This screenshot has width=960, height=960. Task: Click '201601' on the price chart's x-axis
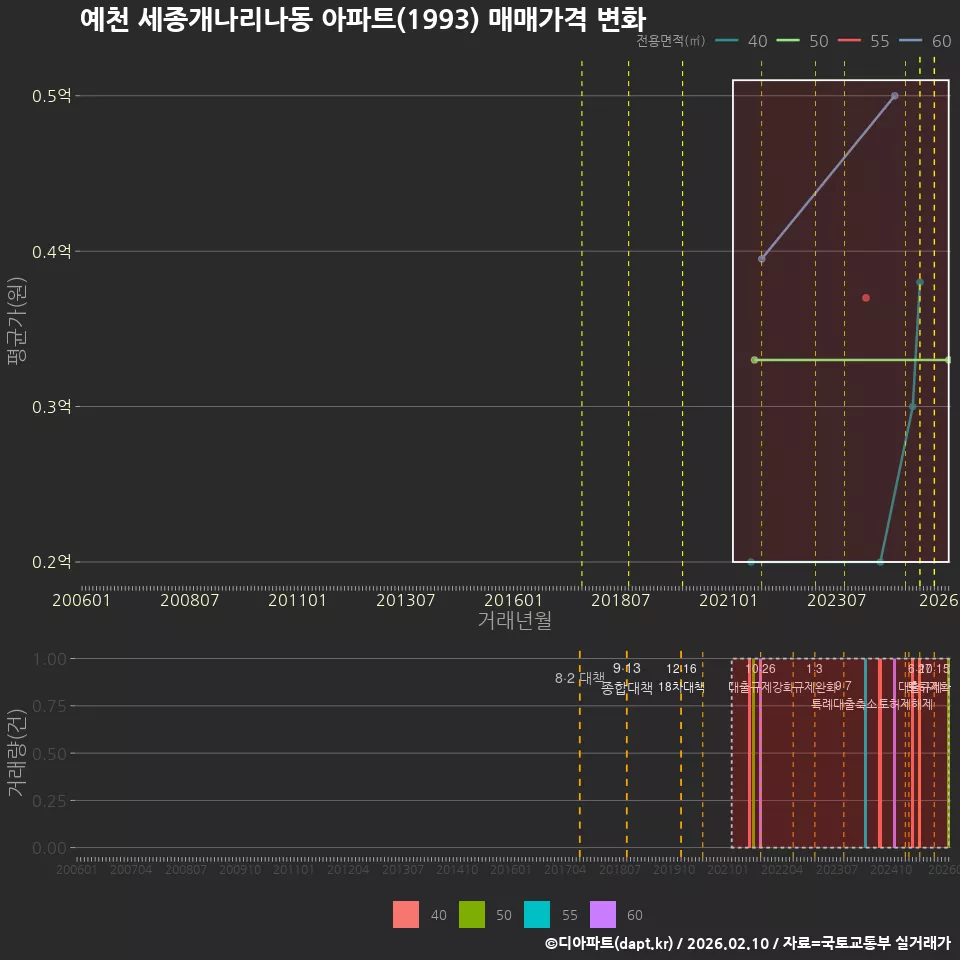(x=513, y=600)
